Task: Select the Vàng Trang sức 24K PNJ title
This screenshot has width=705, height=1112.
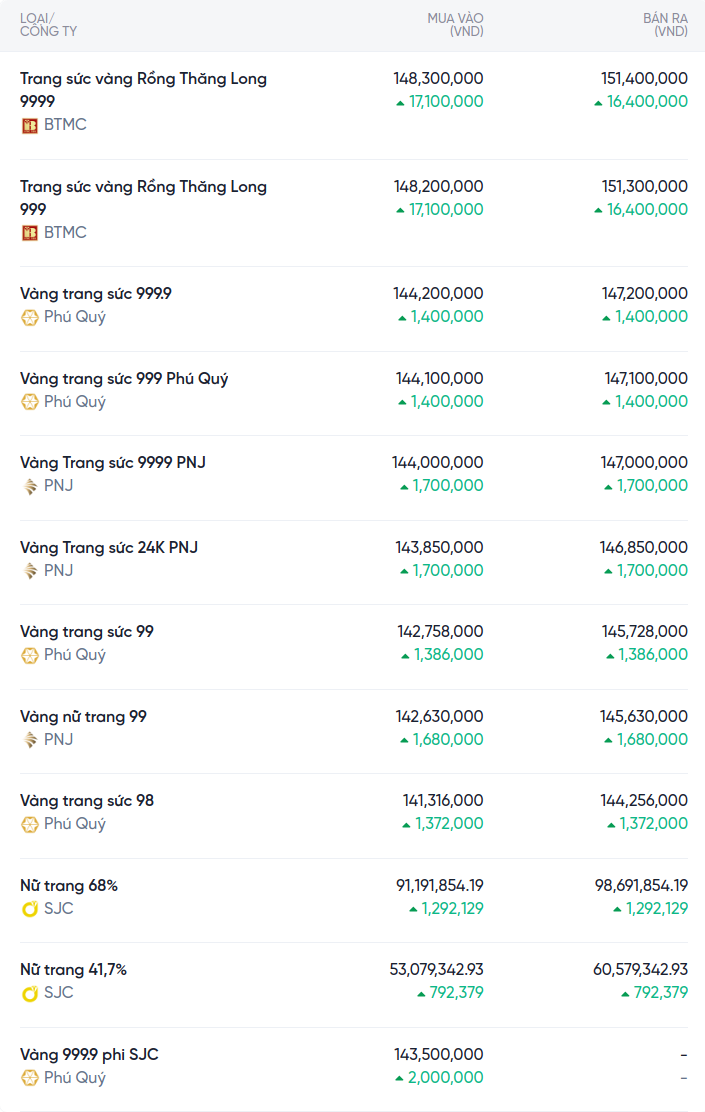Action: pos(109,548)
